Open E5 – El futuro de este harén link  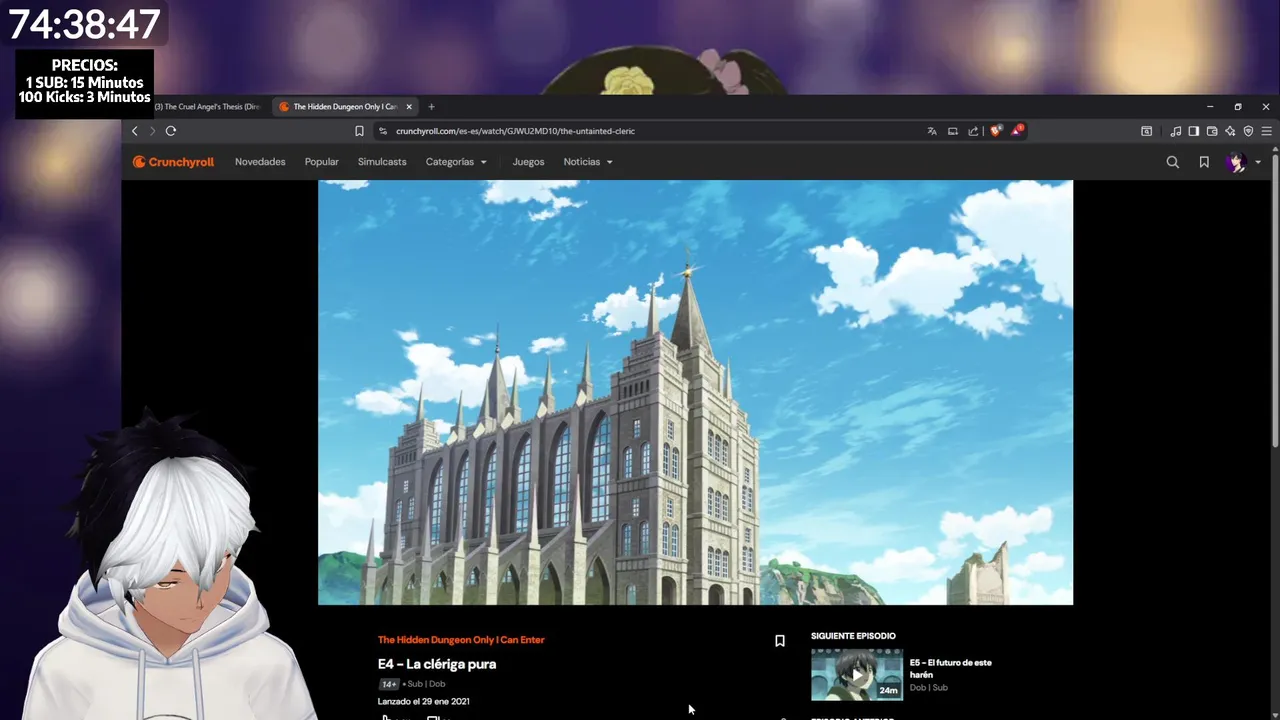(951, 668)
